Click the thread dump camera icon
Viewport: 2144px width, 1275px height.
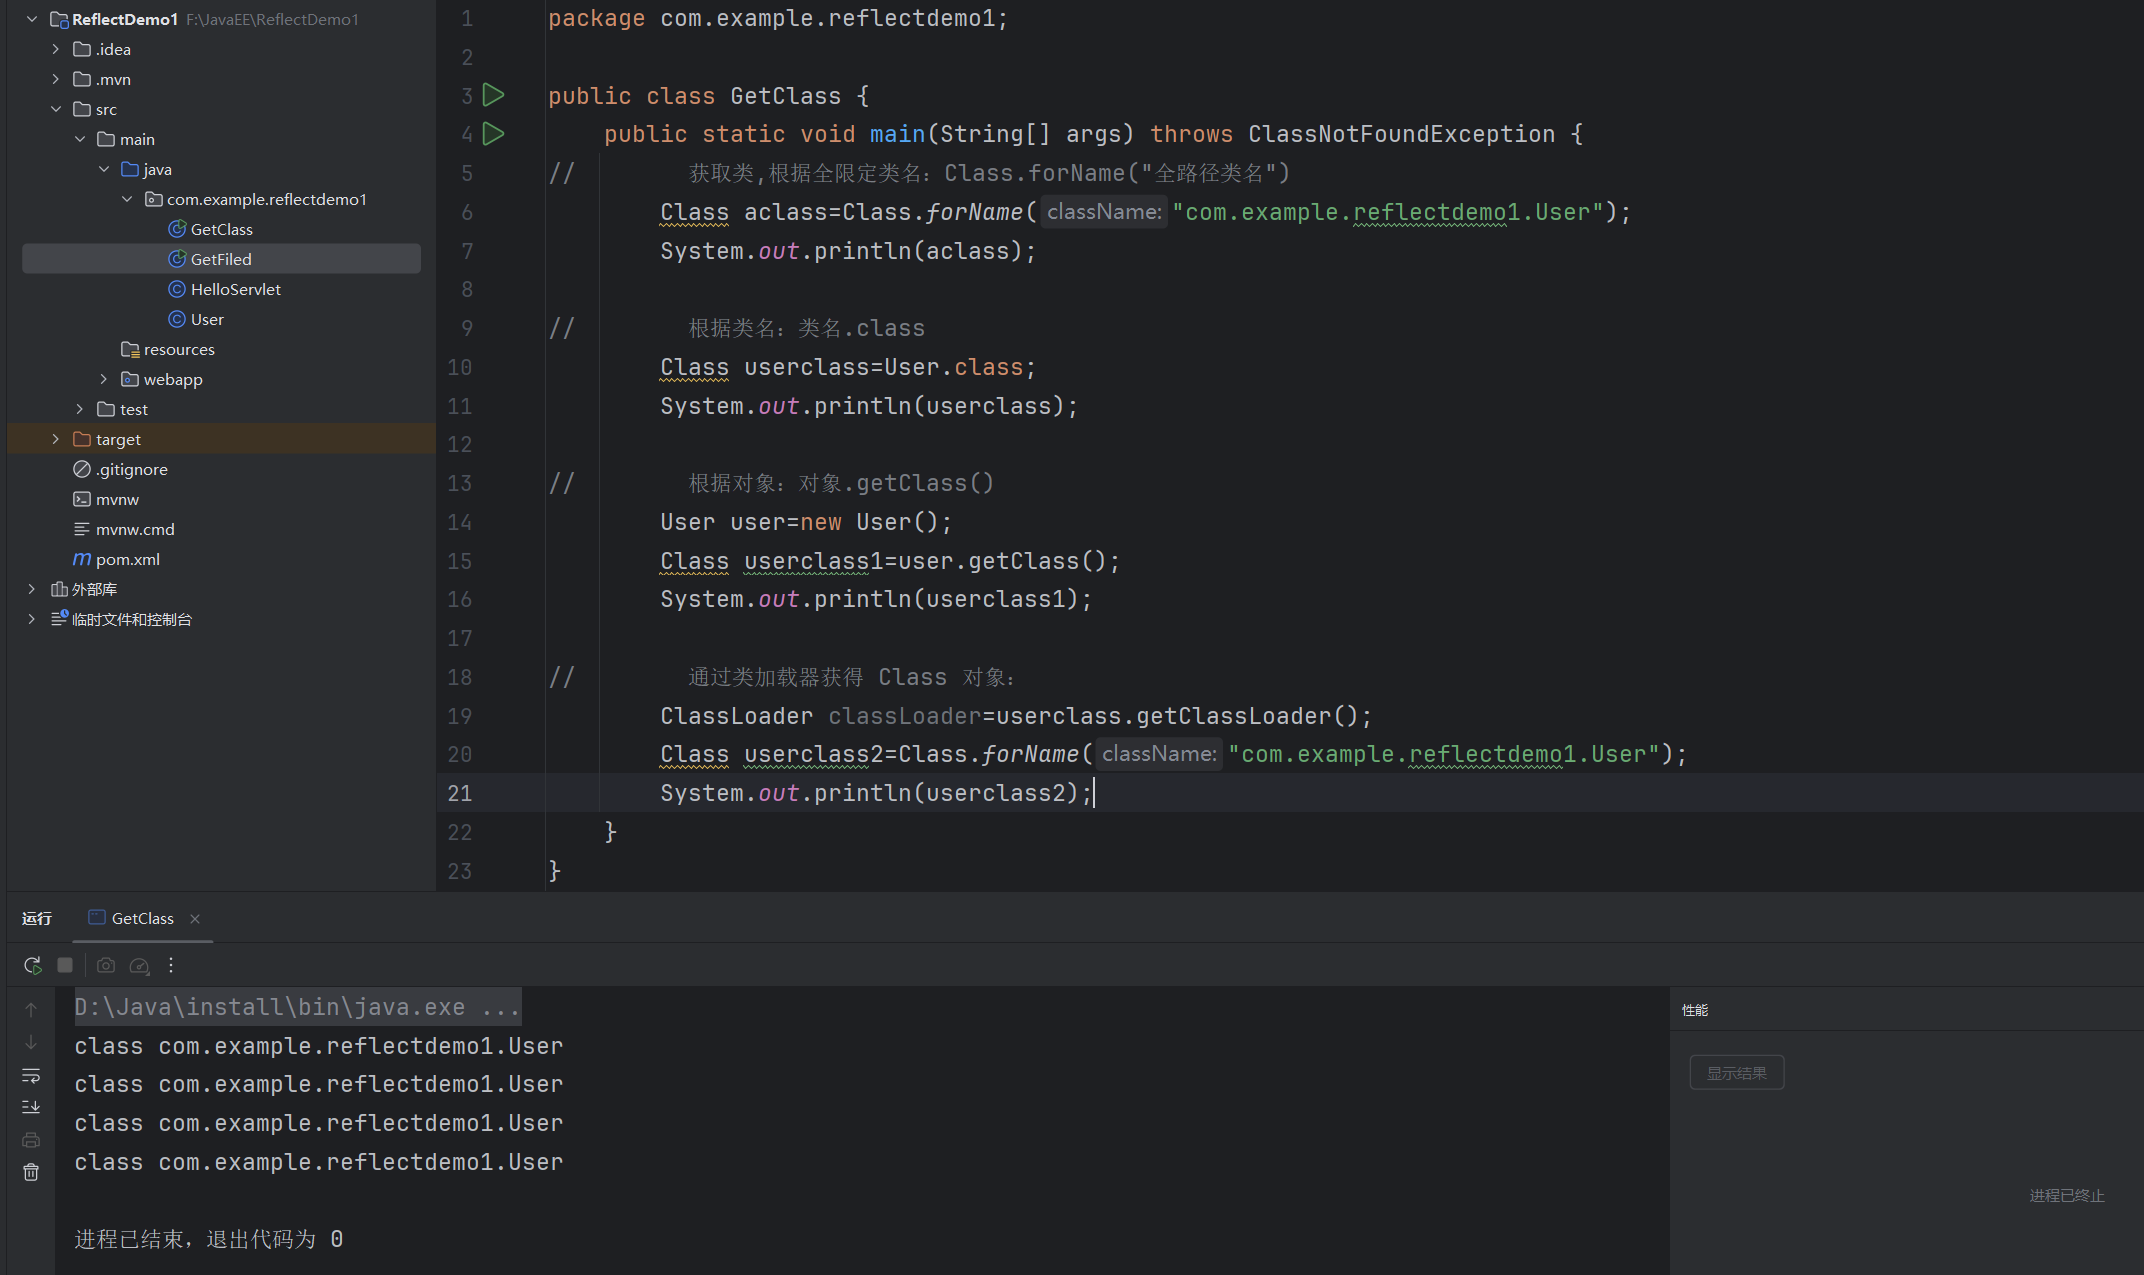pos(106,965)
